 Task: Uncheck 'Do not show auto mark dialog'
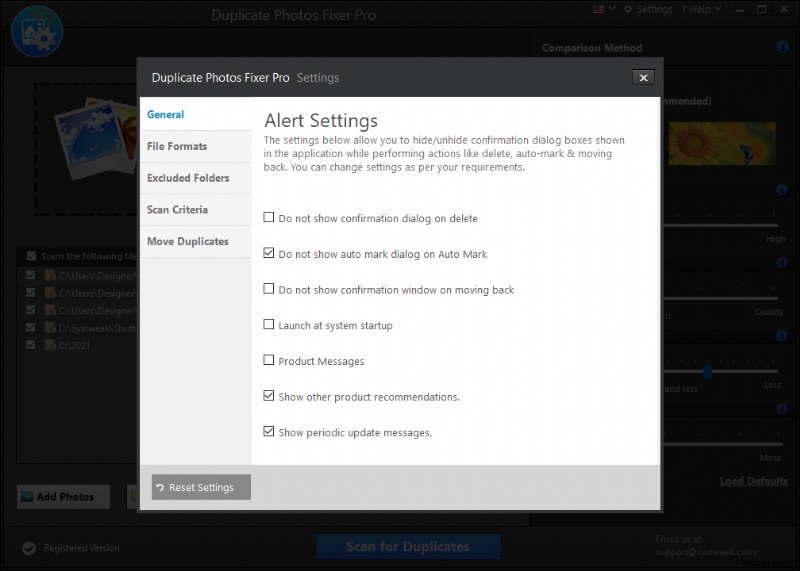point(268,253)
